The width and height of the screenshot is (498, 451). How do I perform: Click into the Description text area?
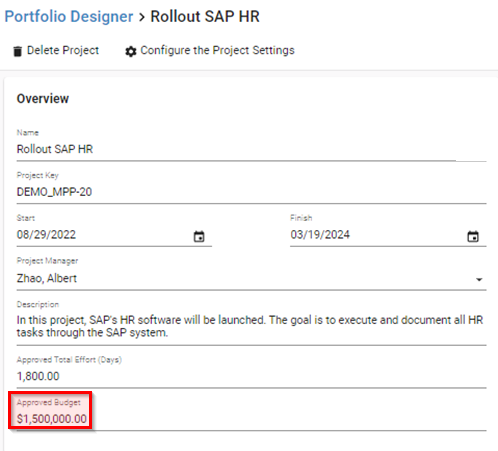pyautogui.click(x=251, y=326)
